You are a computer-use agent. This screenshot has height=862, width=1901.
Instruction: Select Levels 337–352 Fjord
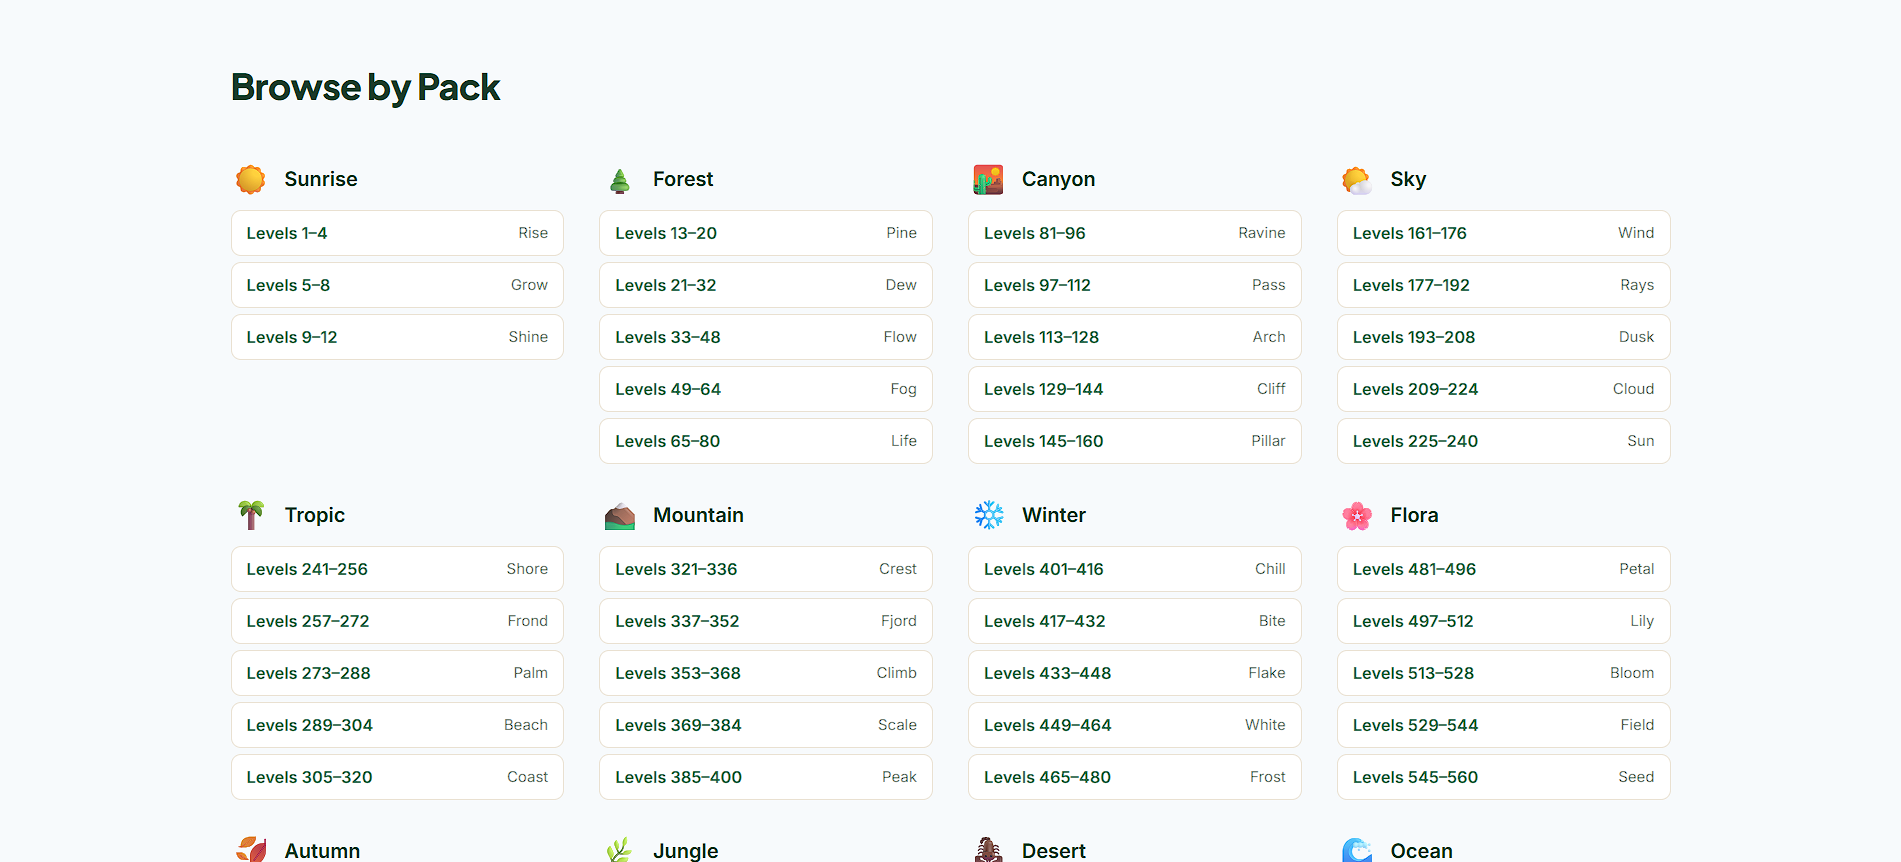[766, 621]
